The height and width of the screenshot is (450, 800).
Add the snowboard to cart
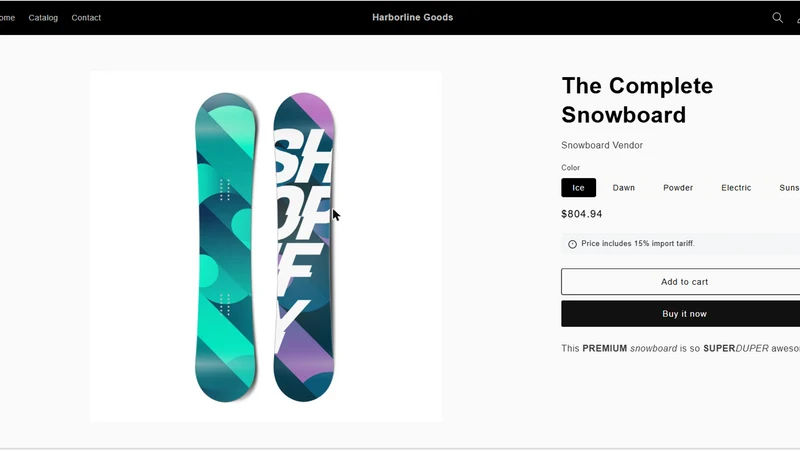681,282
